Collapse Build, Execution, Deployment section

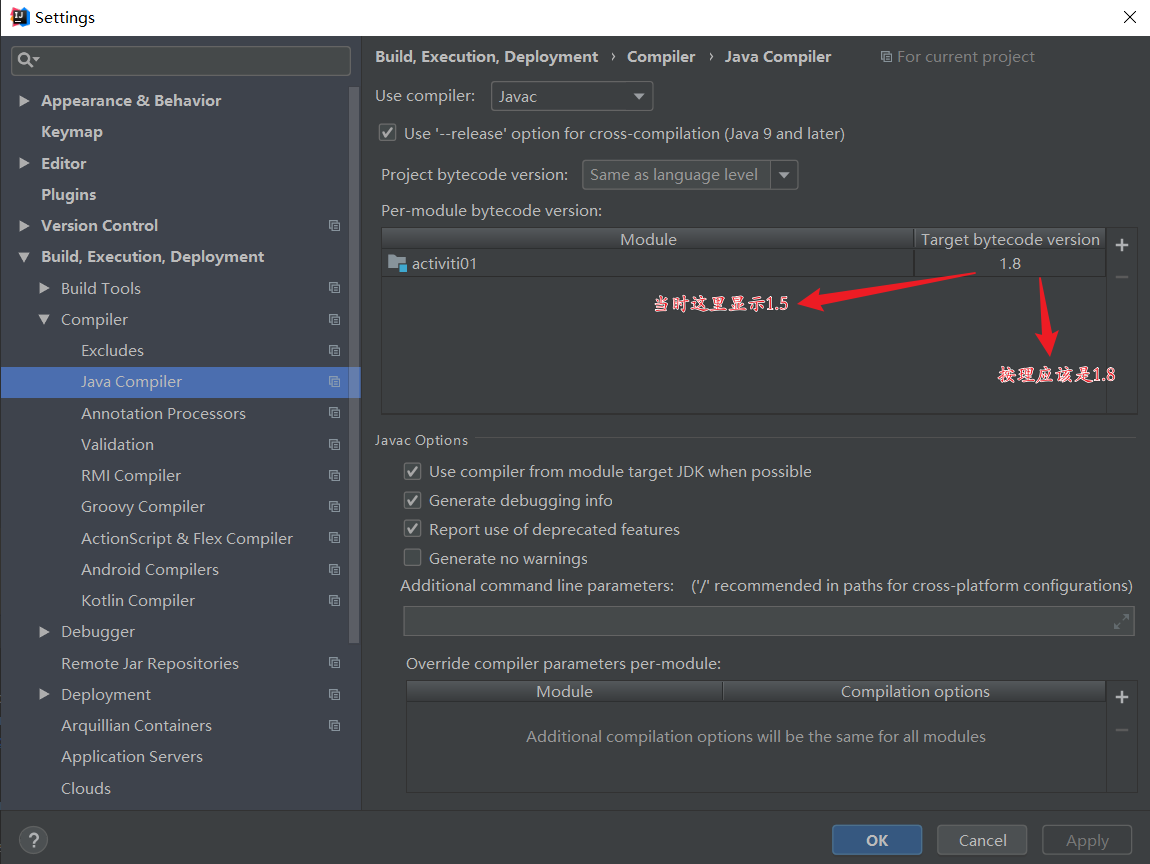point(24,257)
